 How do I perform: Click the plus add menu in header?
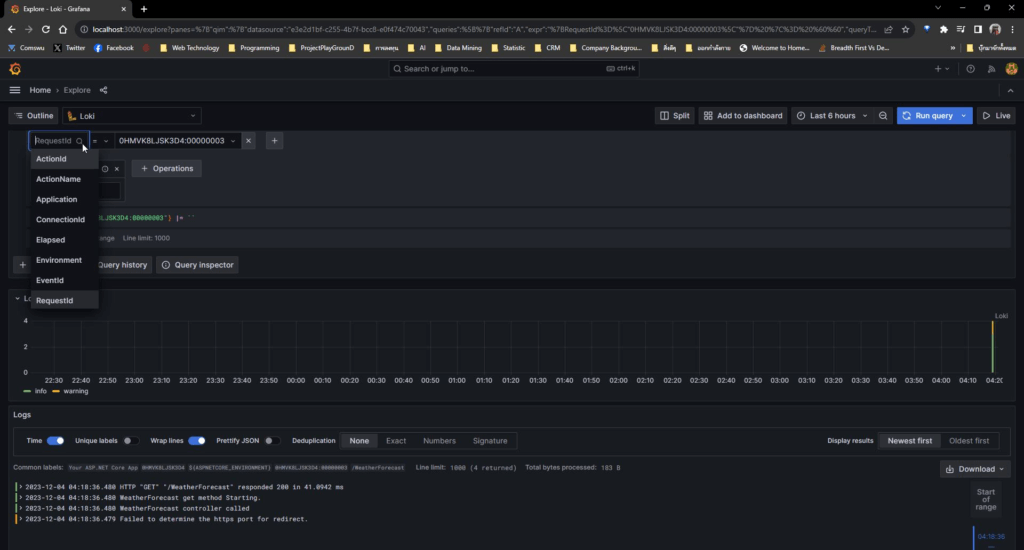(941, 69)
